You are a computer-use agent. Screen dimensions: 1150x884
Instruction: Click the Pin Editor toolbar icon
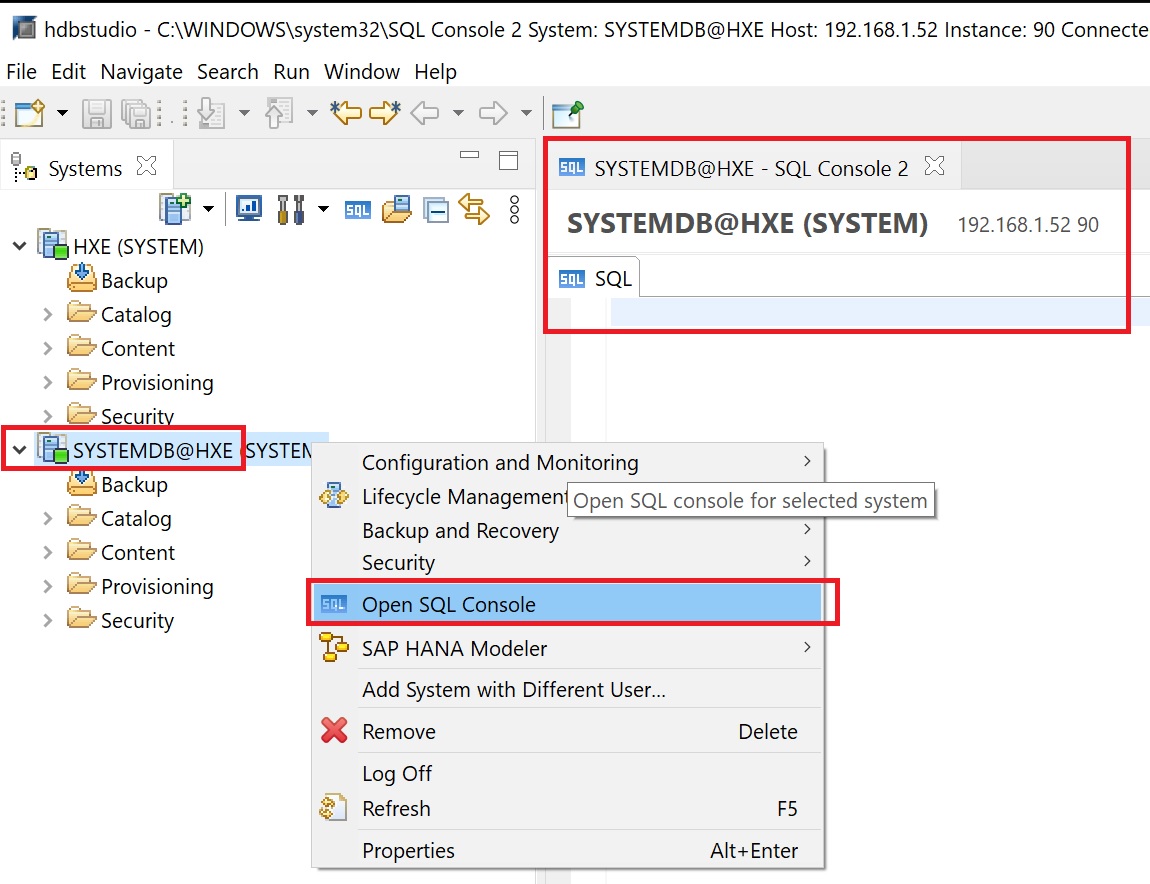tap(567, 114)
